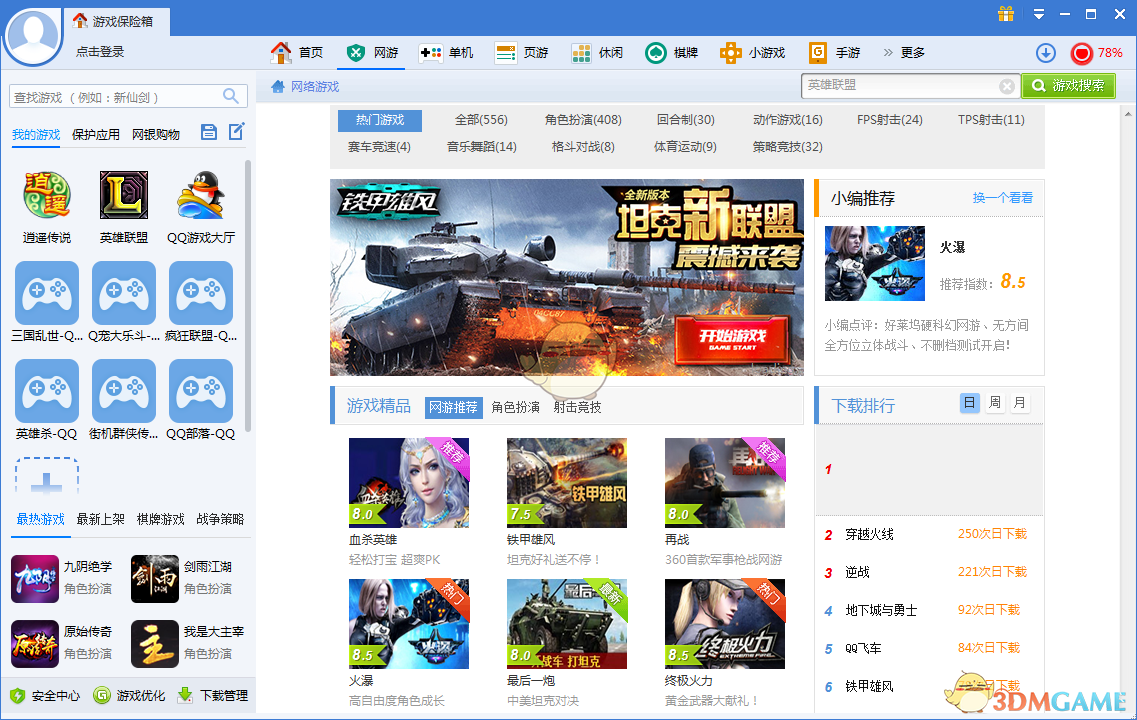Switch download ranking to 日 (daily)
Image resolution: width=1137 pixels, height=720 pixels.
tap(970, 401)
